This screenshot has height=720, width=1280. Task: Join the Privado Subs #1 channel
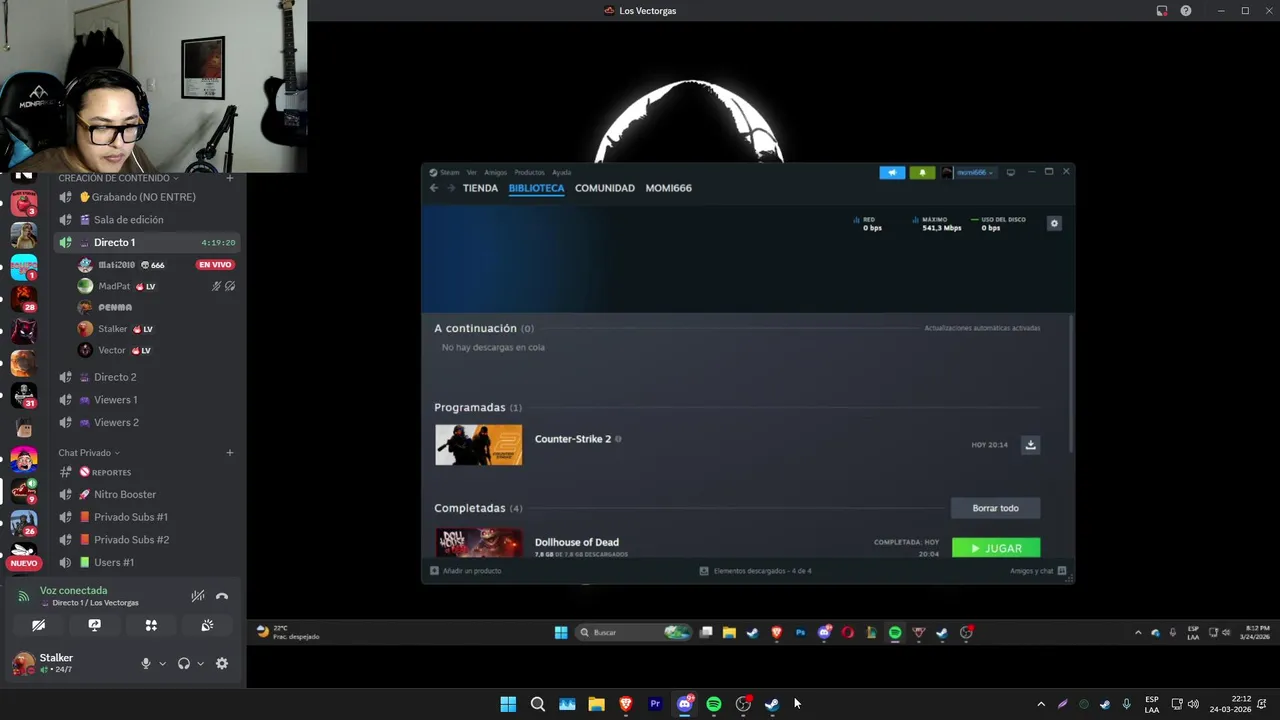coord(149,517)
